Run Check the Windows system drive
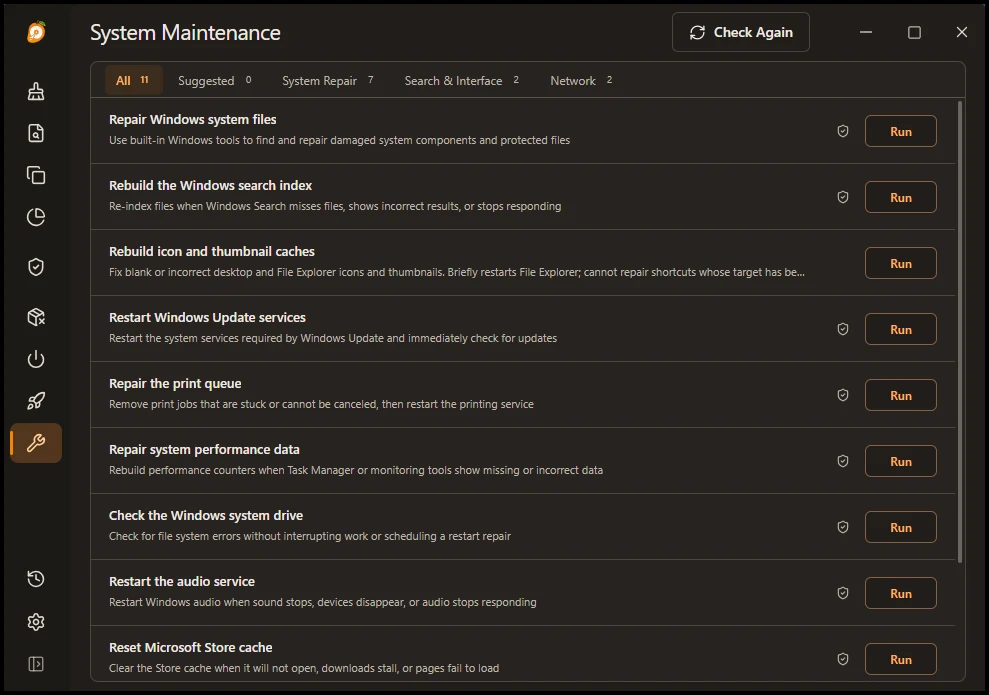The width and height of the screenshot is (989, 695). coord(901,527)
